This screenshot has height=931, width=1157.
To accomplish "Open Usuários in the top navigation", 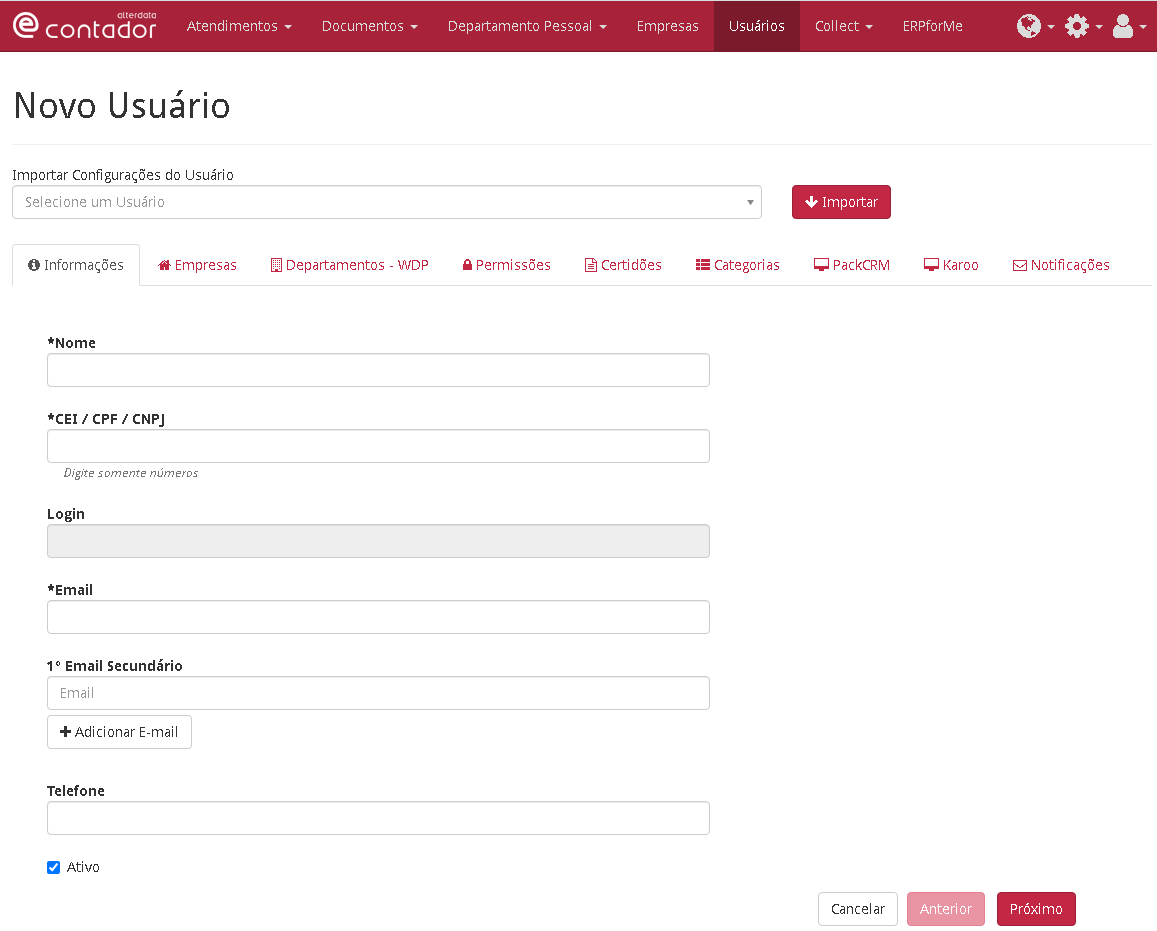I will point(756,26).
